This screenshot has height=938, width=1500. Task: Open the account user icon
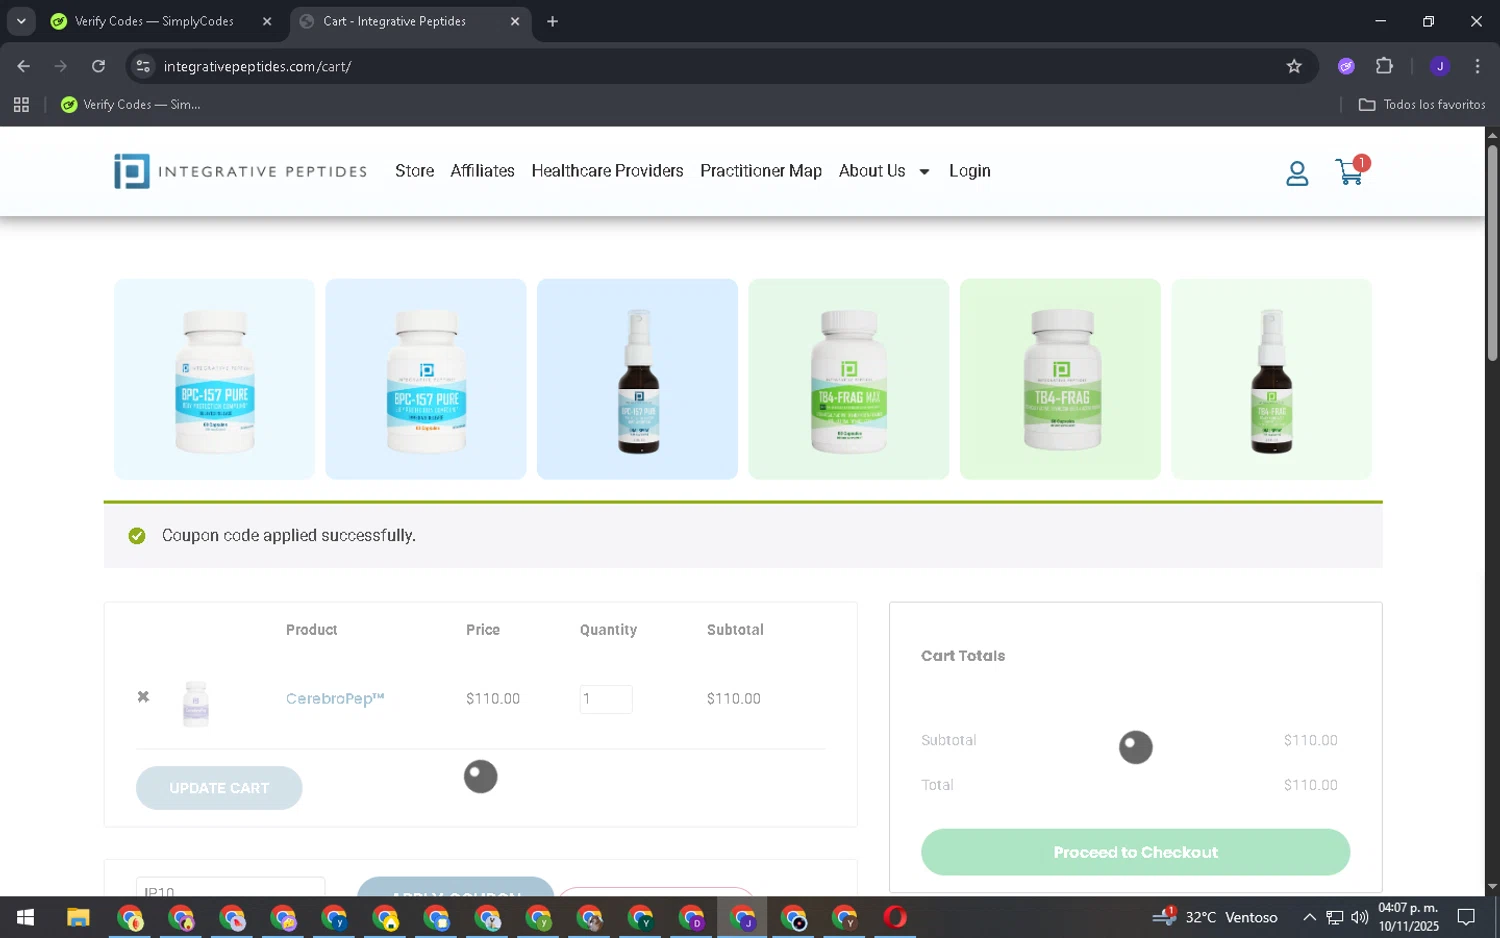1297,173
